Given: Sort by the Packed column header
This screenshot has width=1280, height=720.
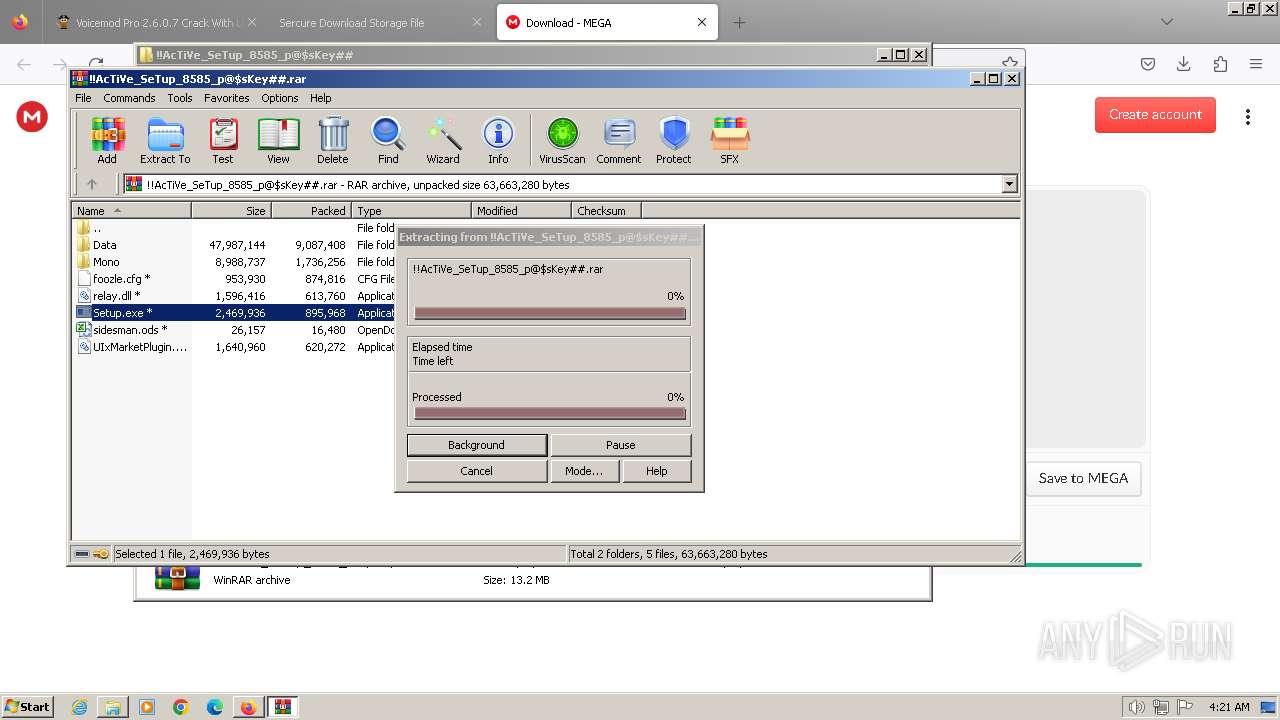Looking at the screenshot, I should (x=311, y=210).
